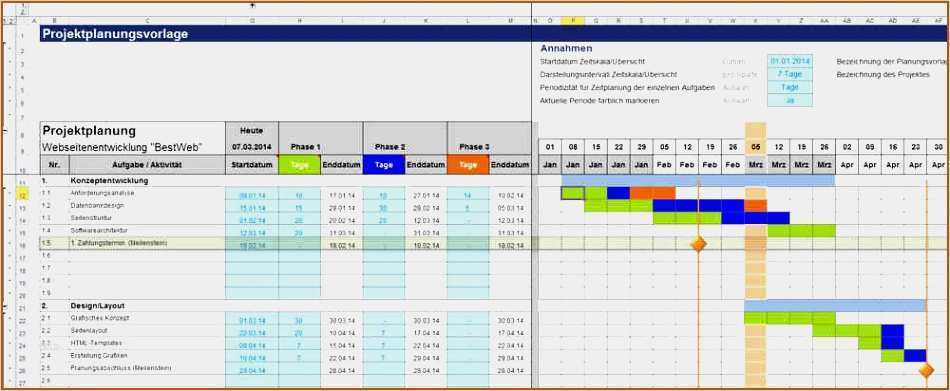The image size is (950, 391).
Task: Select the Grafisches Konzept task cell
Action: point(147,318)
